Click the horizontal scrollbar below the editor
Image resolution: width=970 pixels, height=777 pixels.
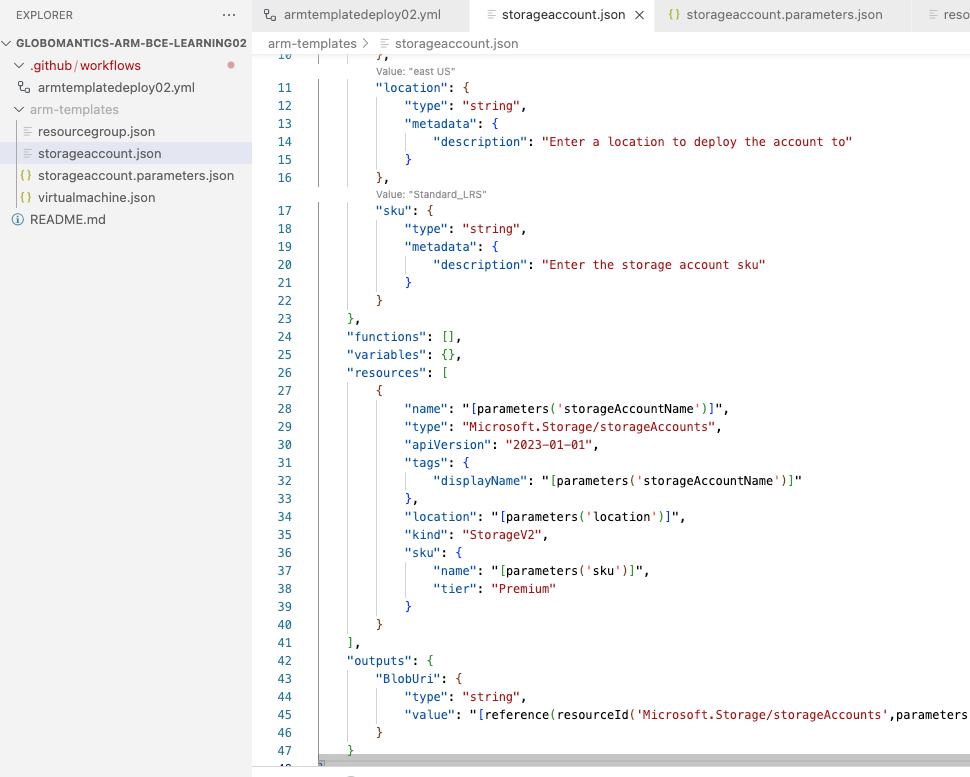(643, 760)
